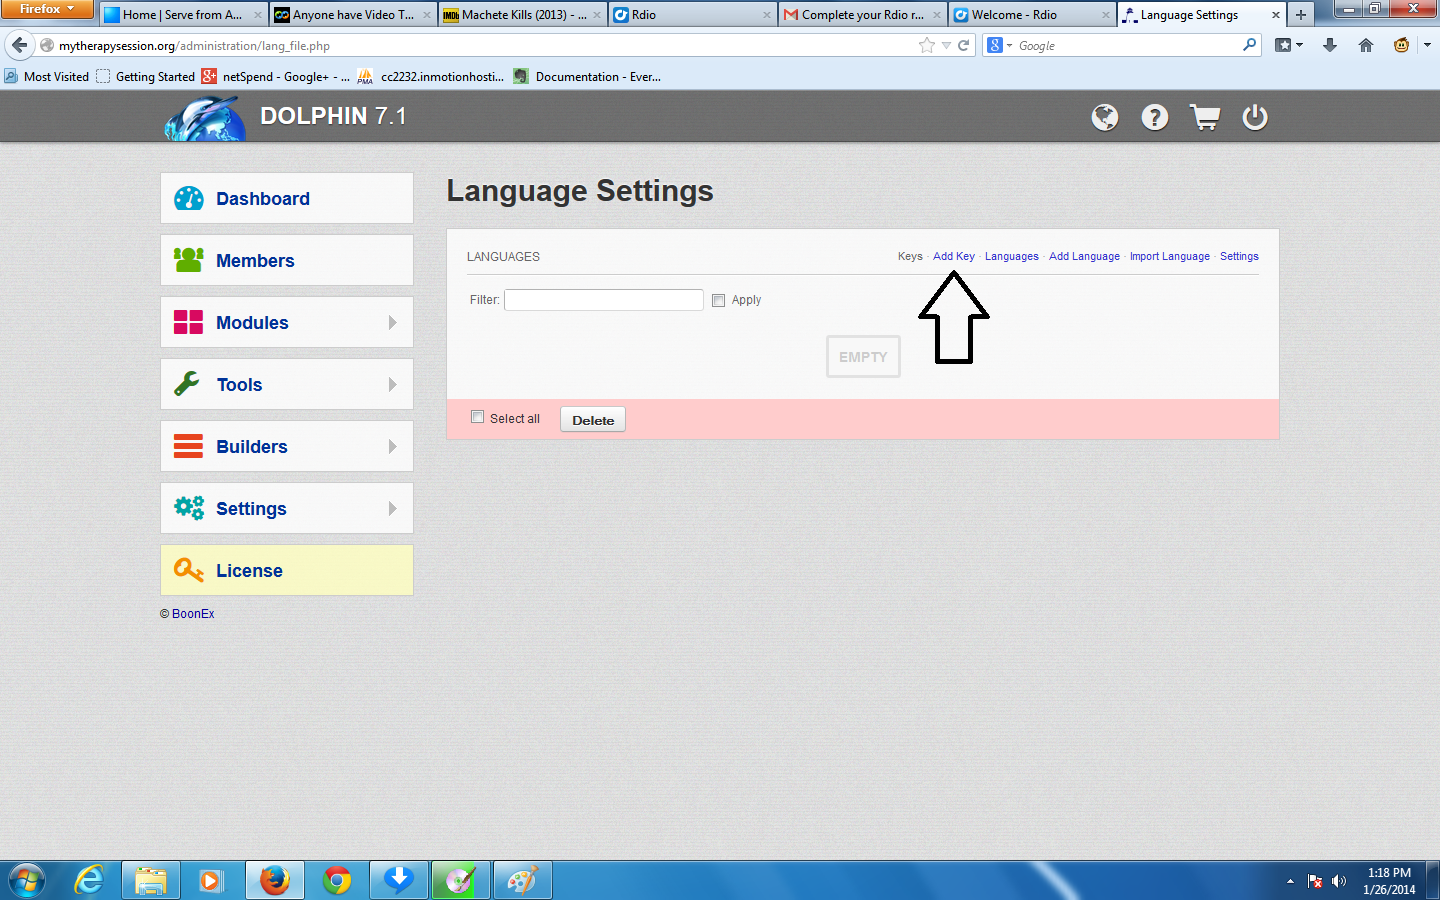Click the Firefox home toolbar icon
This screenshot has height=900, width=1440.
coord(1365,46)
